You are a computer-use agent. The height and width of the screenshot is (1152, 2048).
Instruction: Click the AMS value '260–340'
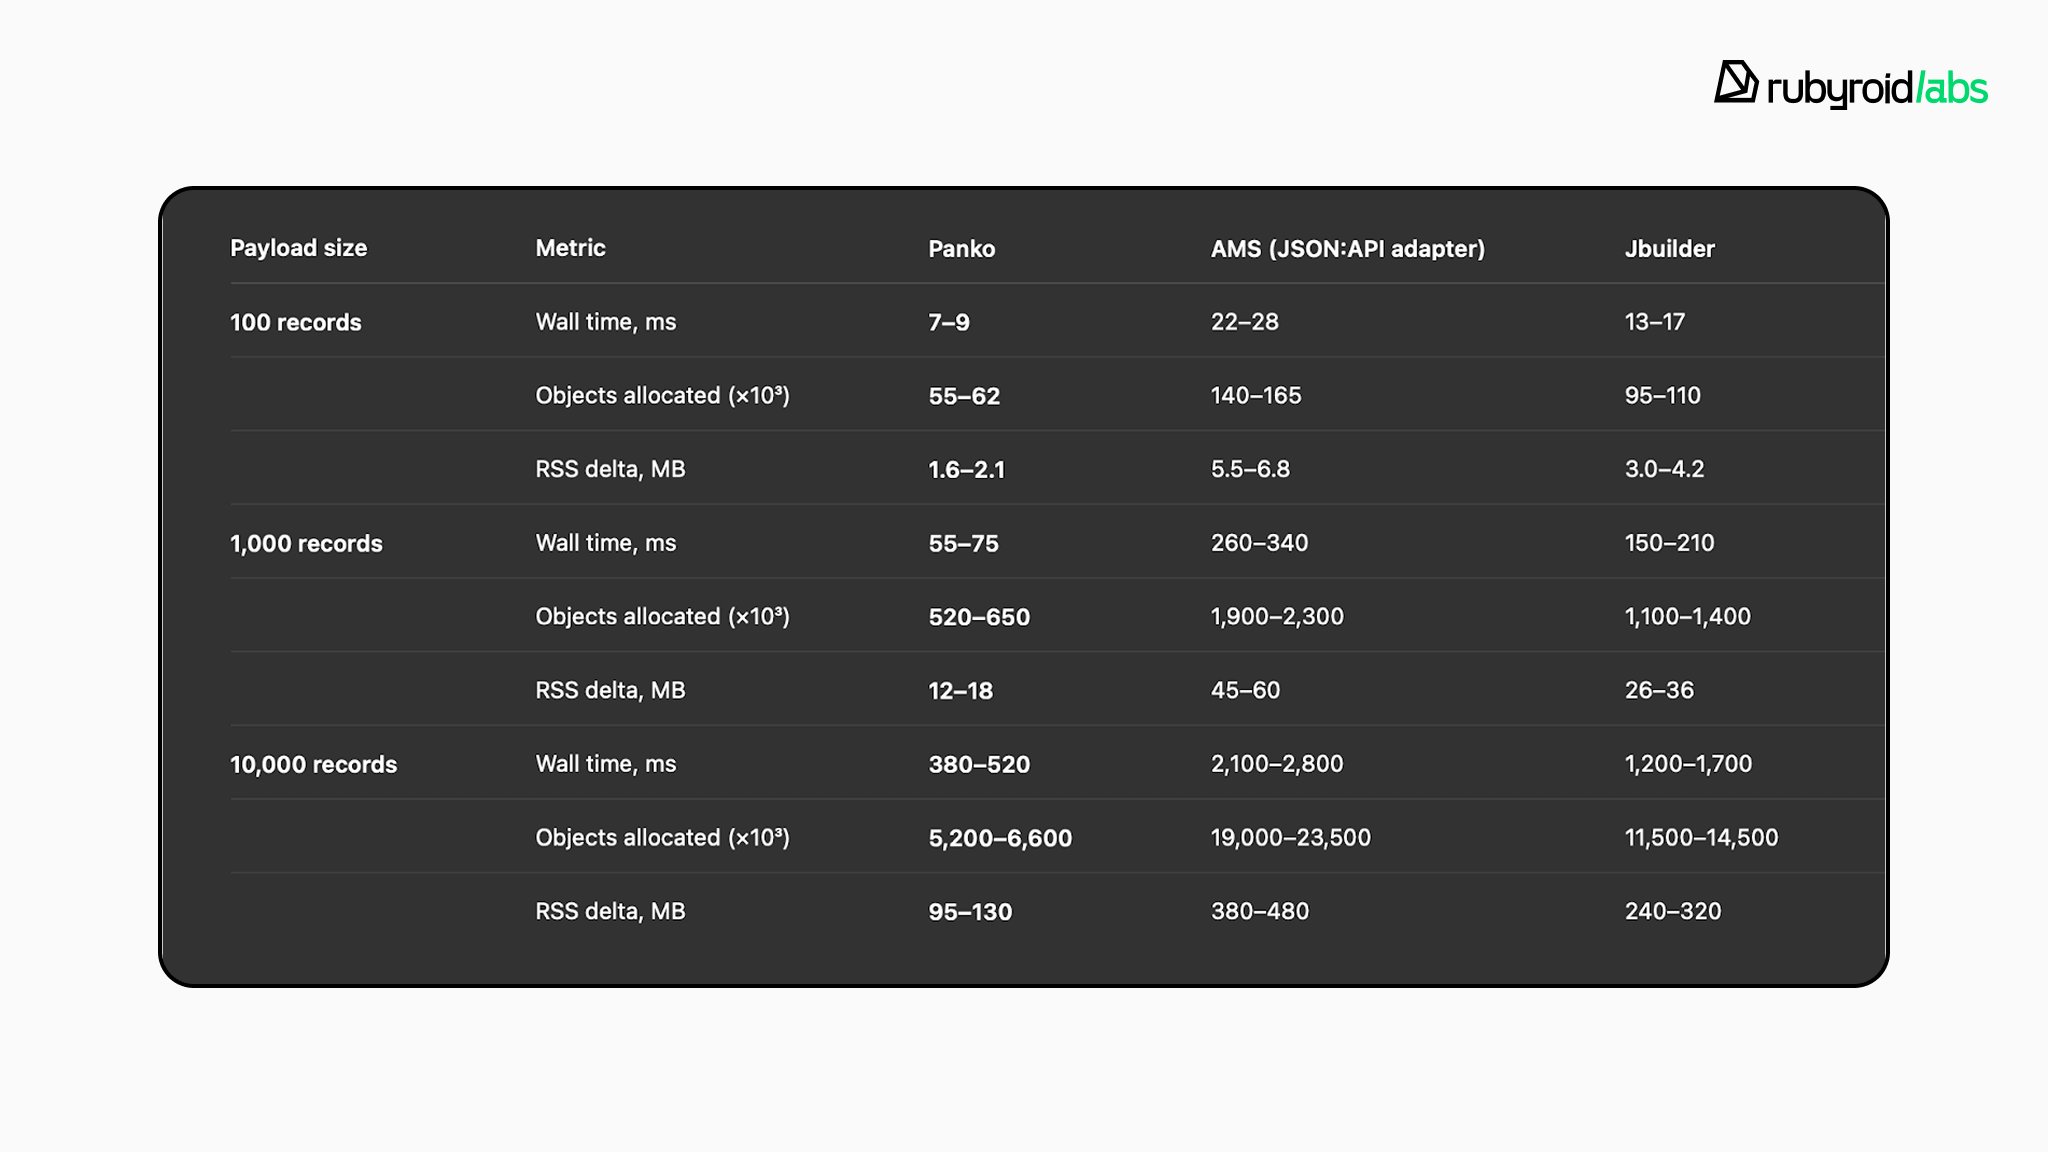tap(1259, 543)
